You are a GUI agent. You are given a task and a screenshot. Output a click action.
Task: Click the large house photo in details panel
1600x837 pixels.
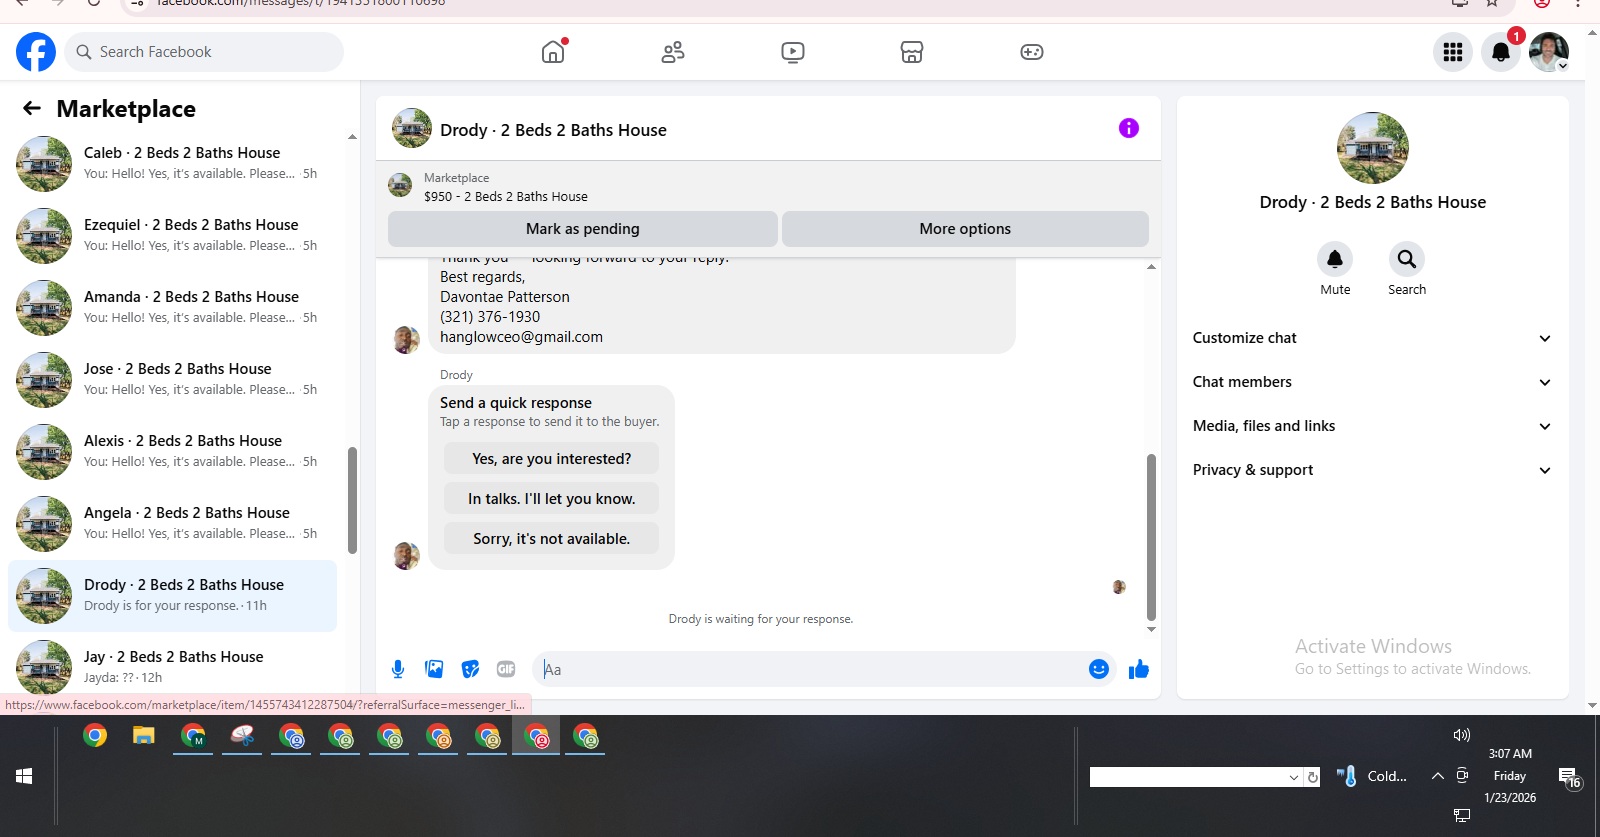1373,148
